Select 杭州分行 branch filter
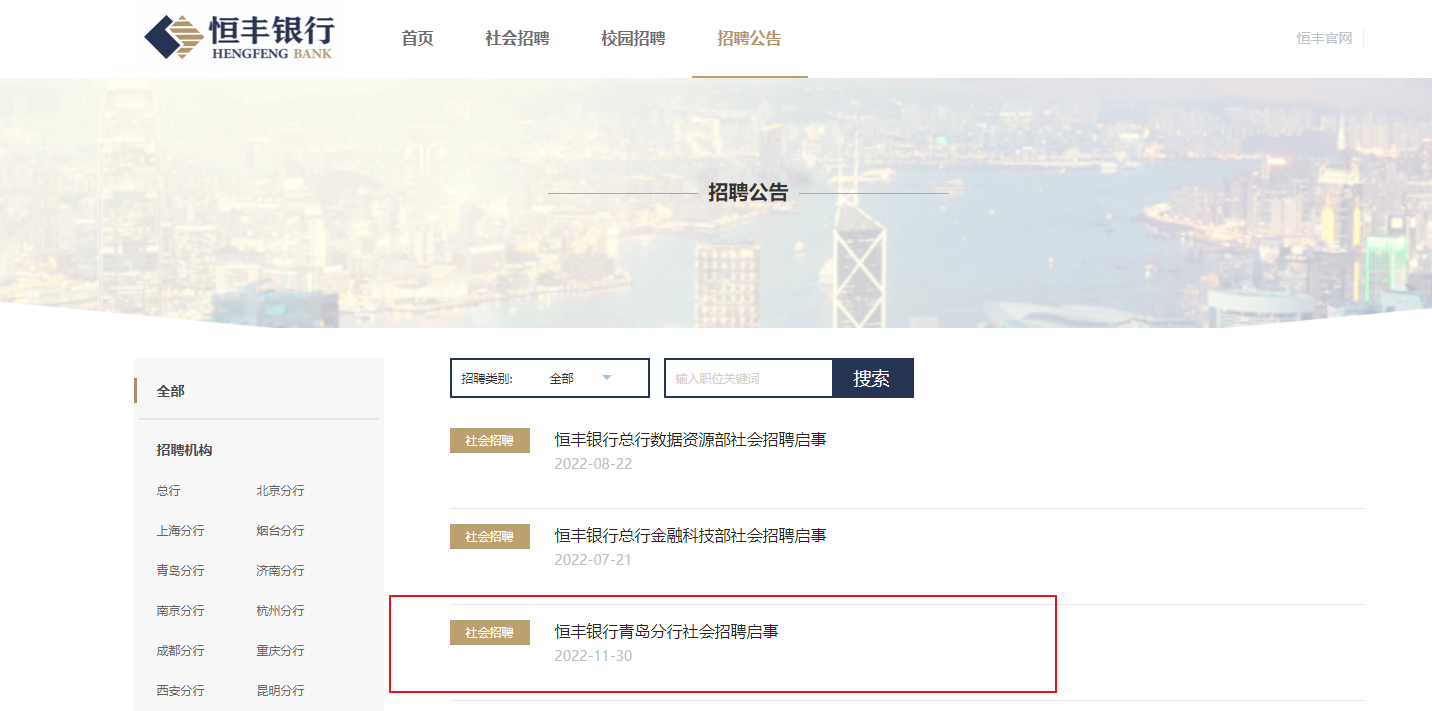 point(280,611)
